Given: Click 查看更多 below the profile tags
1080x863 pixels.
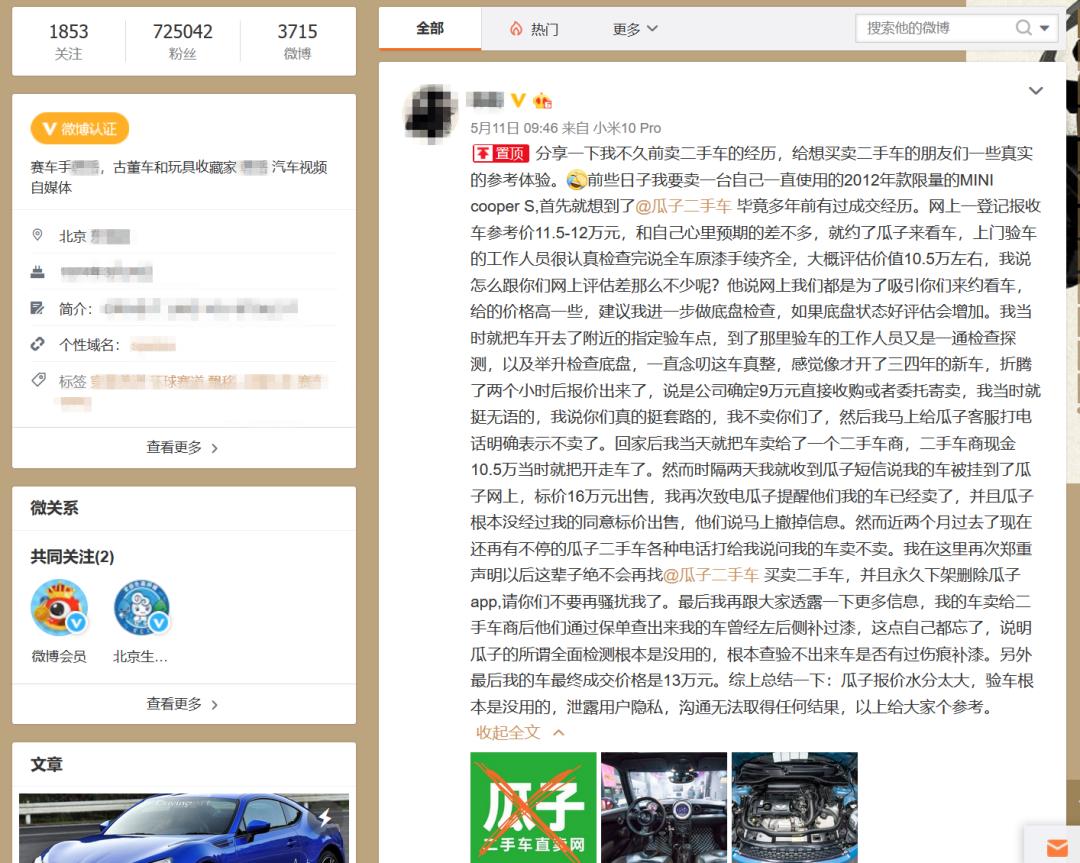Looking at the screenshot, I should 178,447.
